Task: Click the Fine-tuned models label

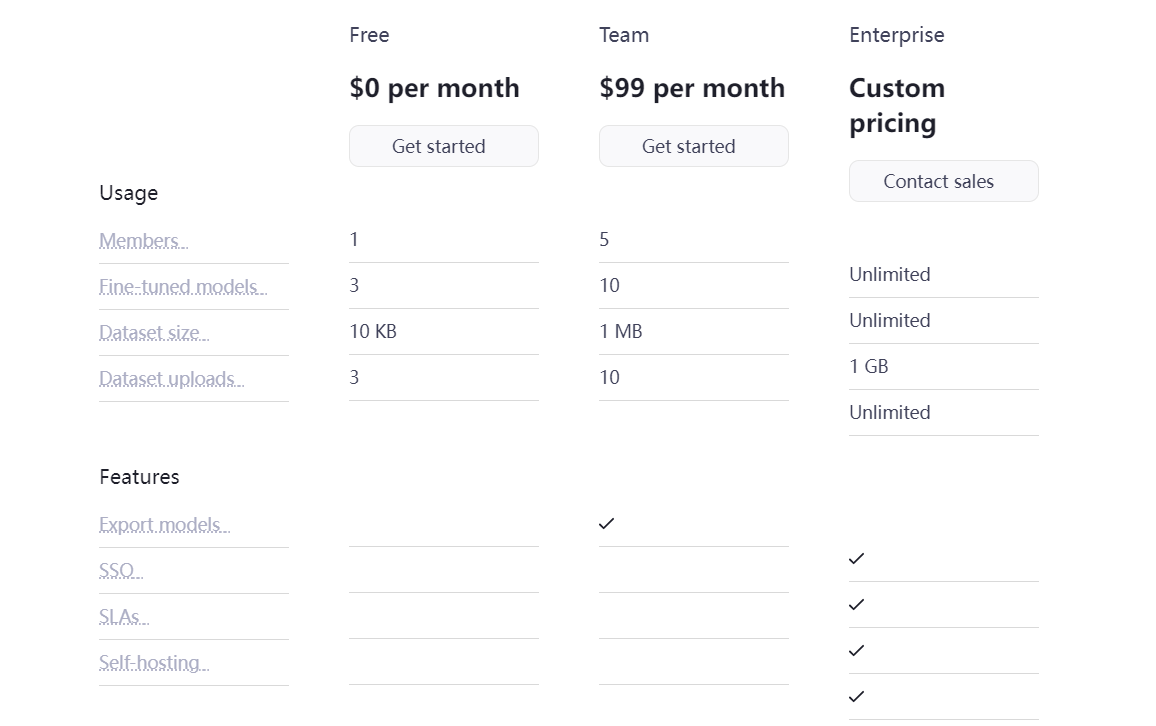Action: (183, 287)
